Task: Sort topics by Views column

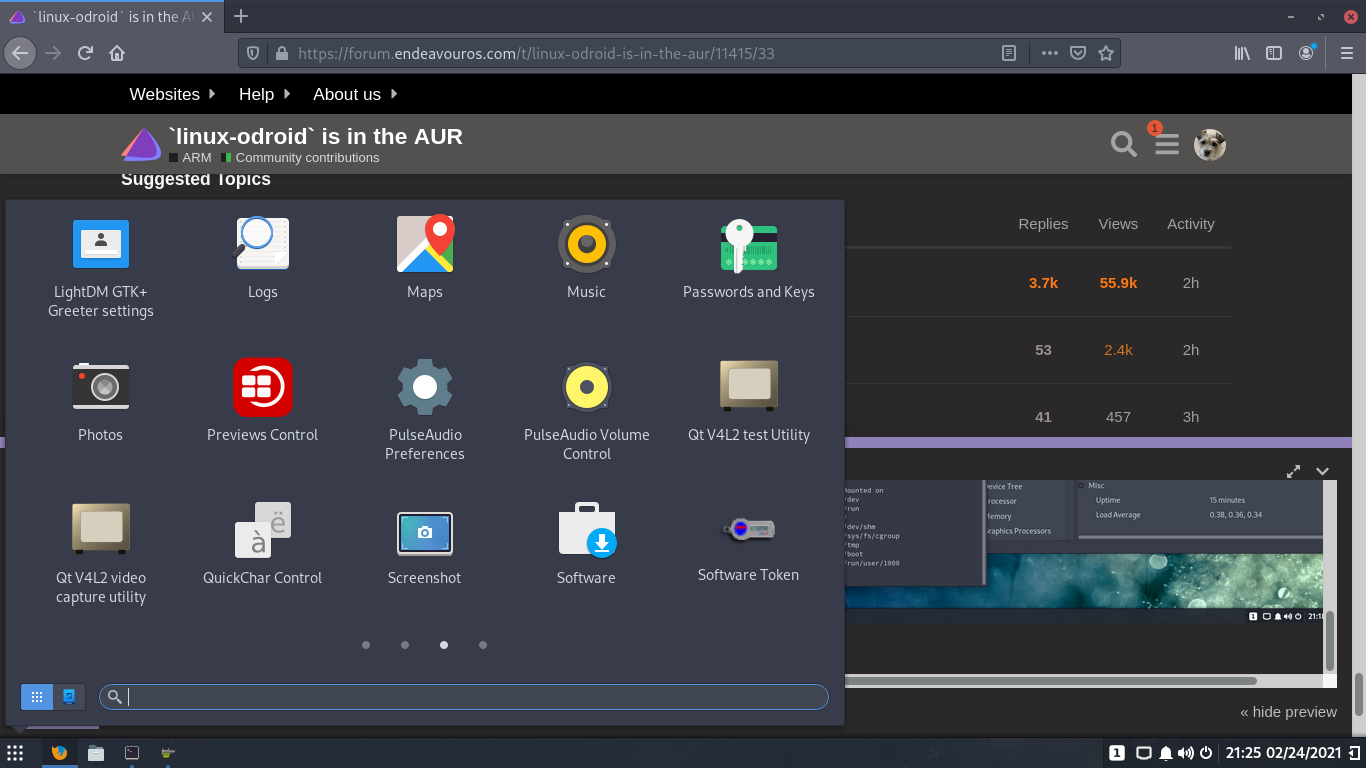Action: coord(1118,224)
